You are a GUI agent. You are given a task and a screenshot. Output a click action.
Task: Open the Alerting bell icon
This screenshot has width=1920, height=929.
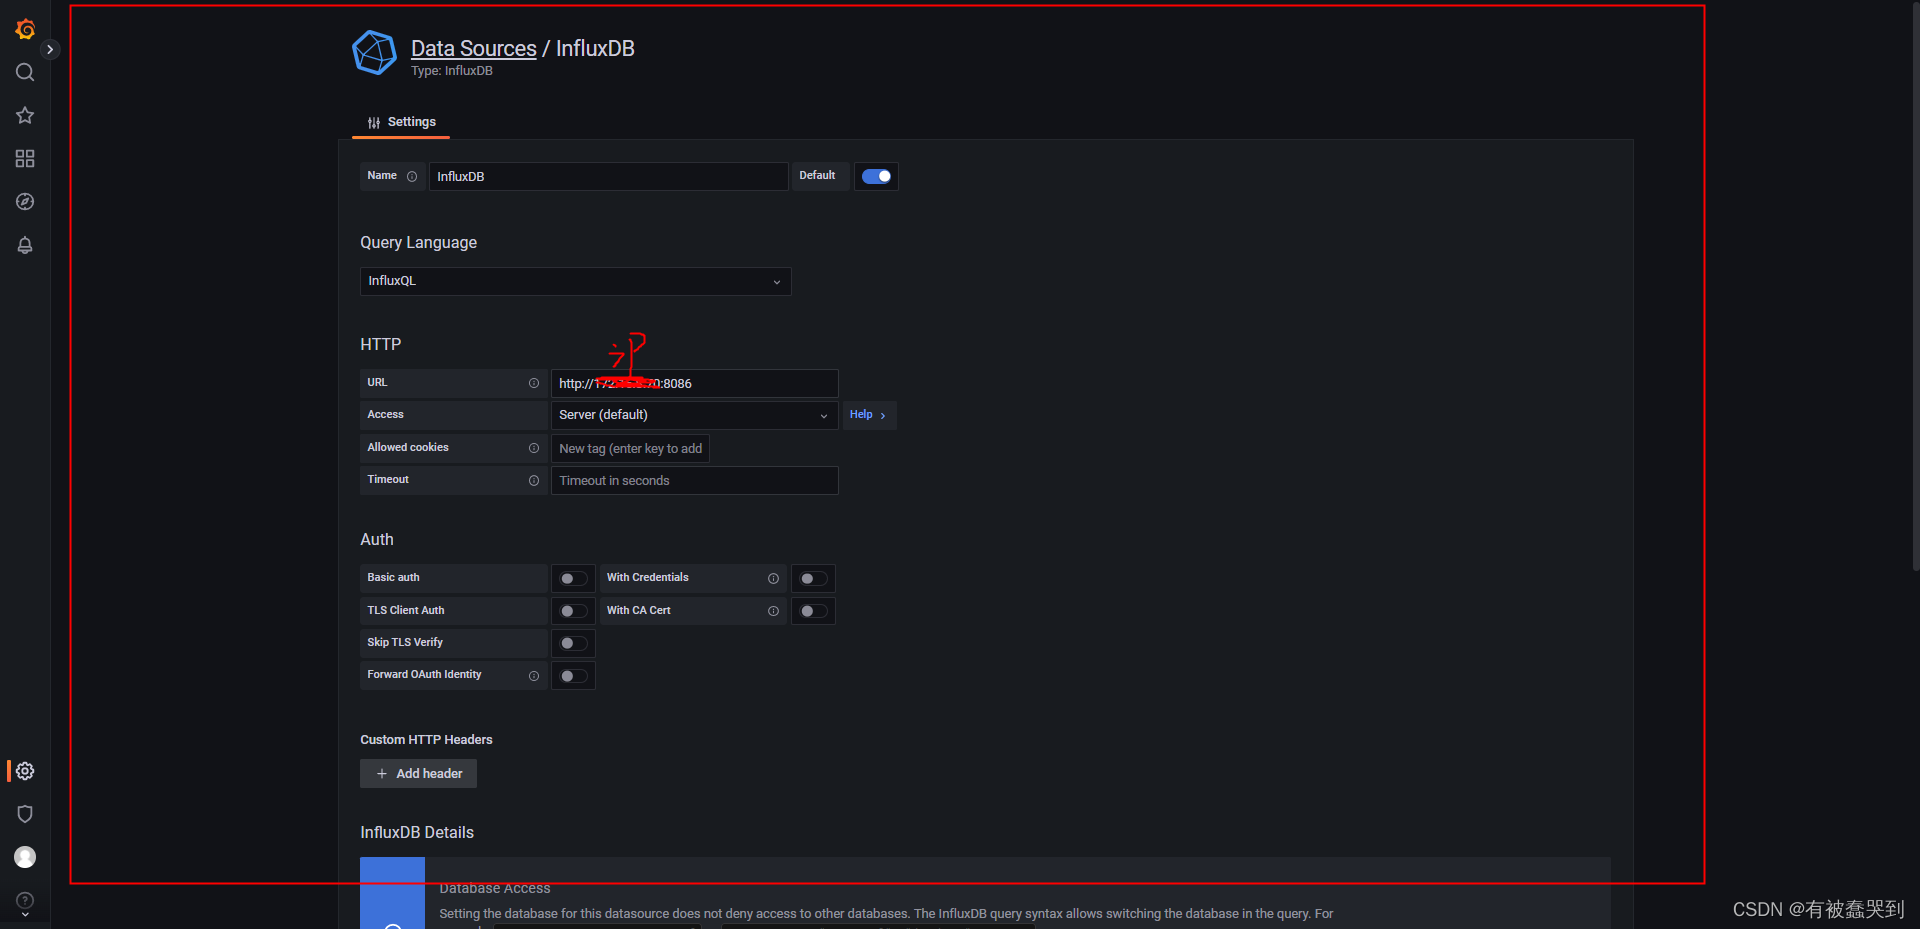[x=25, y=245]
